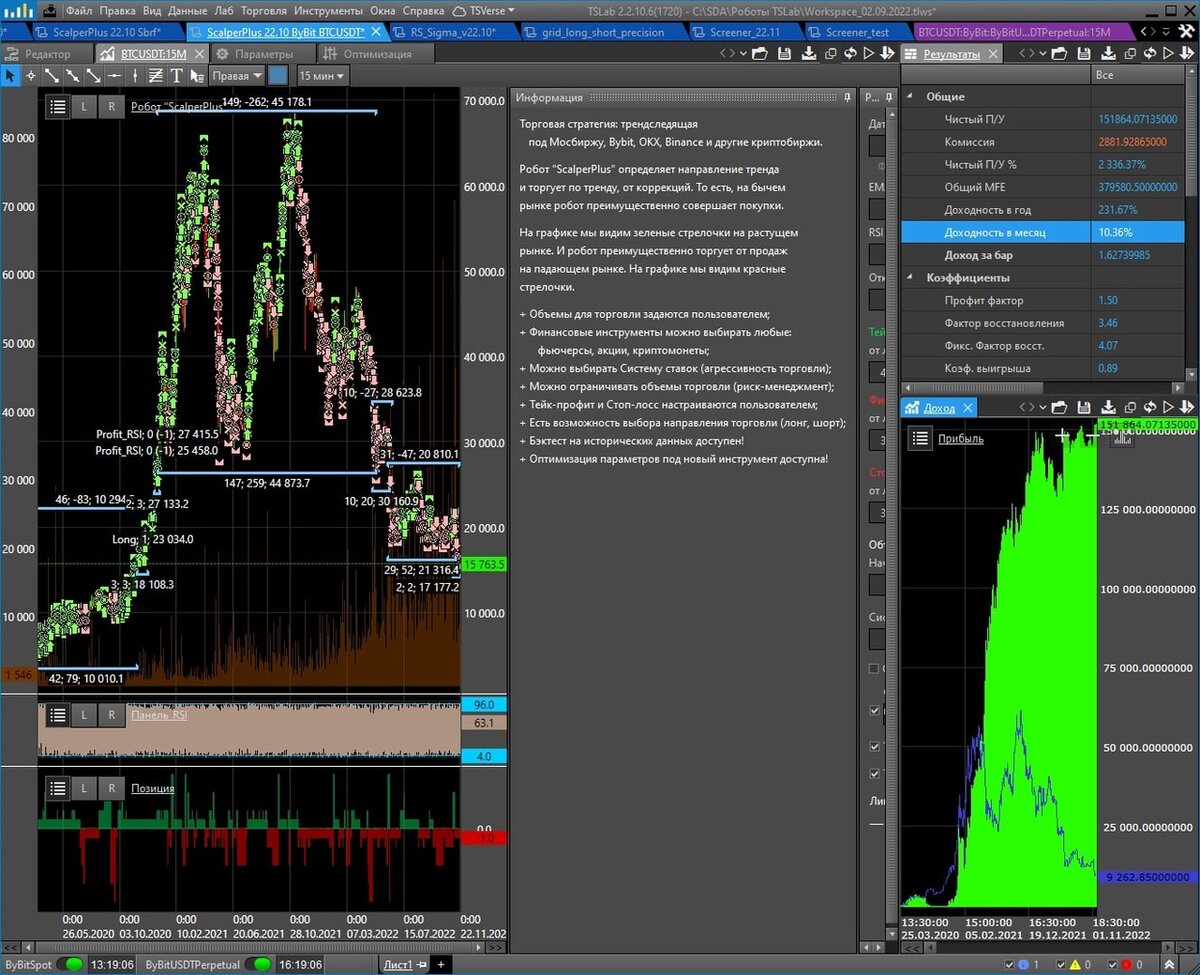Screen dimensions: 1200x975
Task: Collapse the Коэффициенты group in results
Action: [910, 278]
